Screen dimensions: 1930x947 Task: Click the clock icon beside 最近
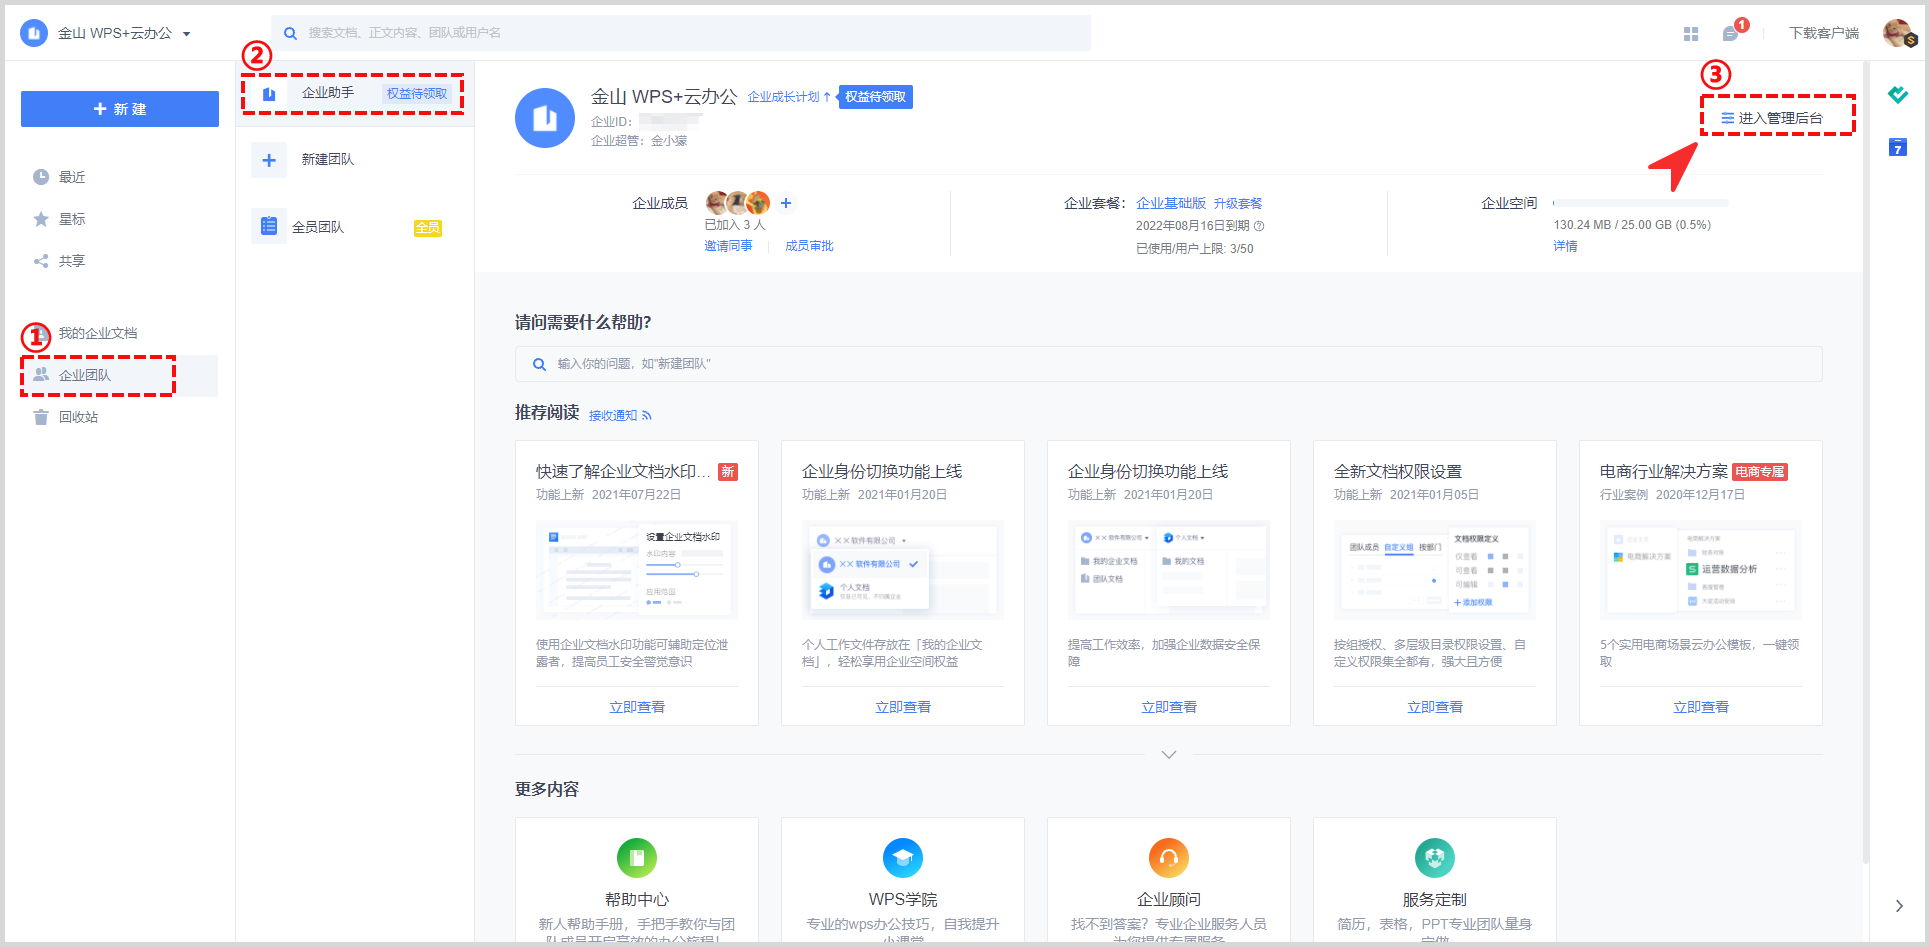[x=41, y=177]
